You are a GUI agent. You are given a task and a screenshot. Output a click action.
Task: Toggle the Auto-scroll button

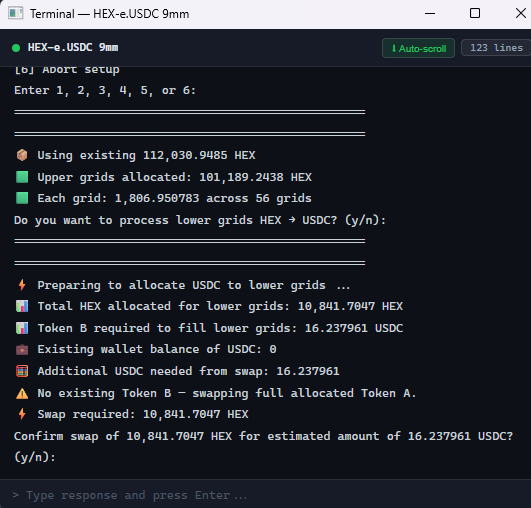coord(418,48)
